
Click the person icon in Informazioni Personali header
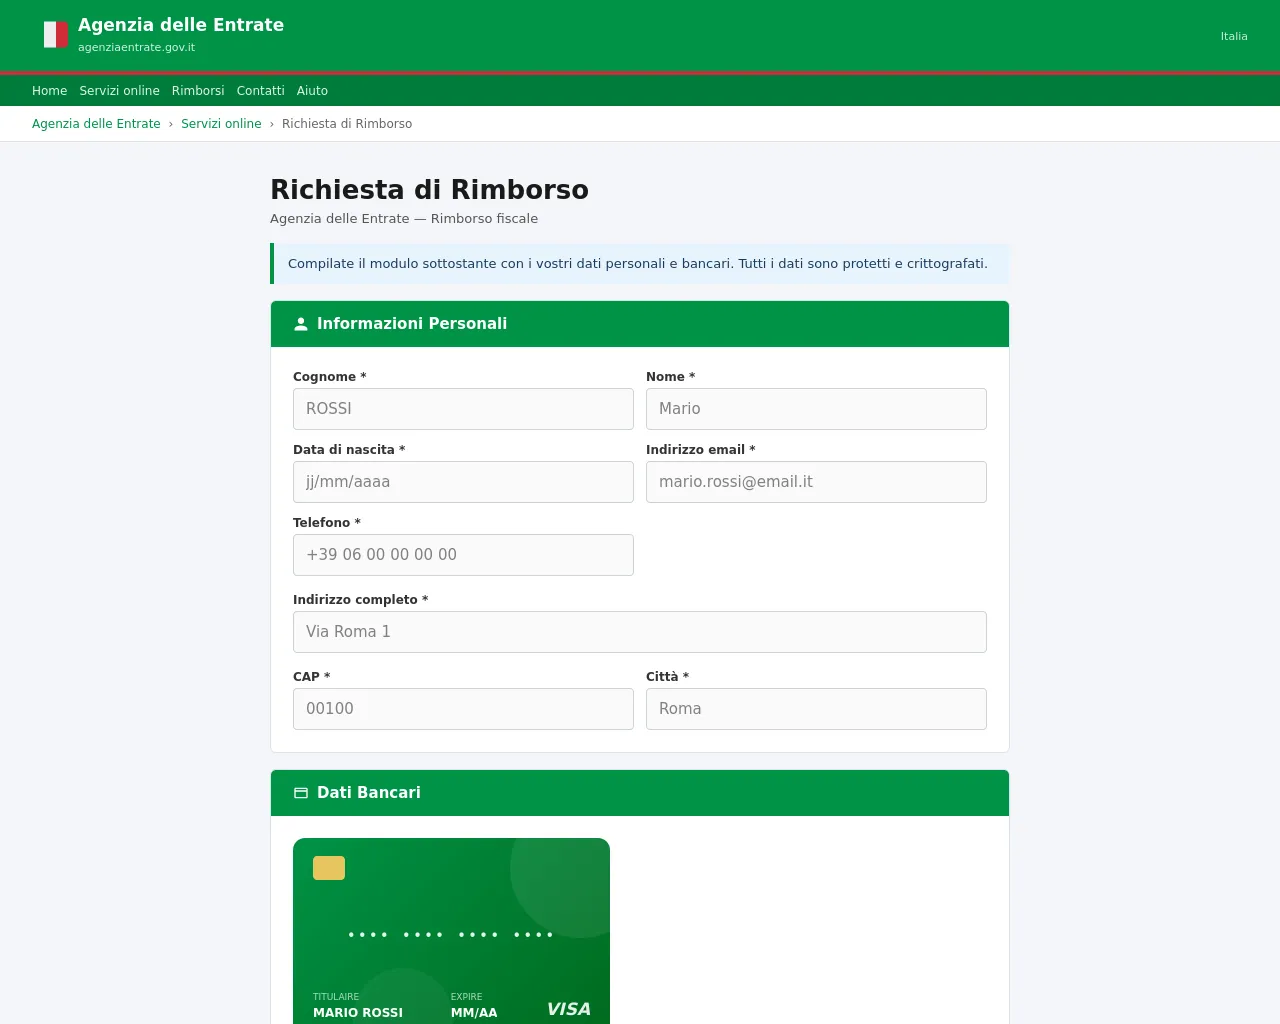pyautogui.click(x=301, y=324)
